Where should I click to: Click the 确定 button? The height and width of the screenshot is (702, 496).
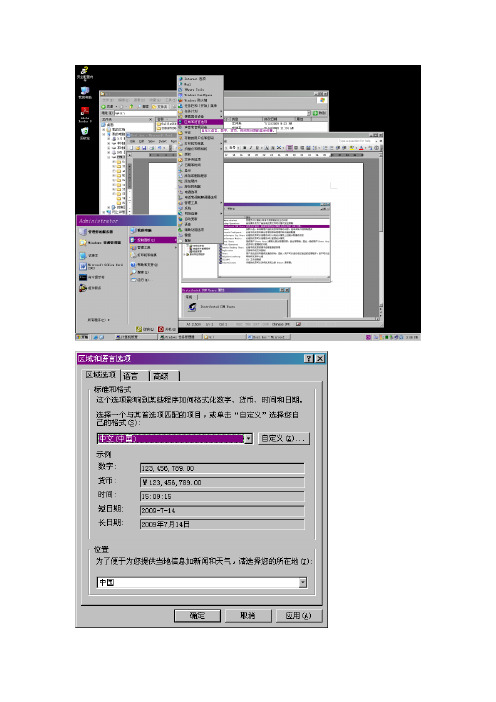[x=197, y=616]
